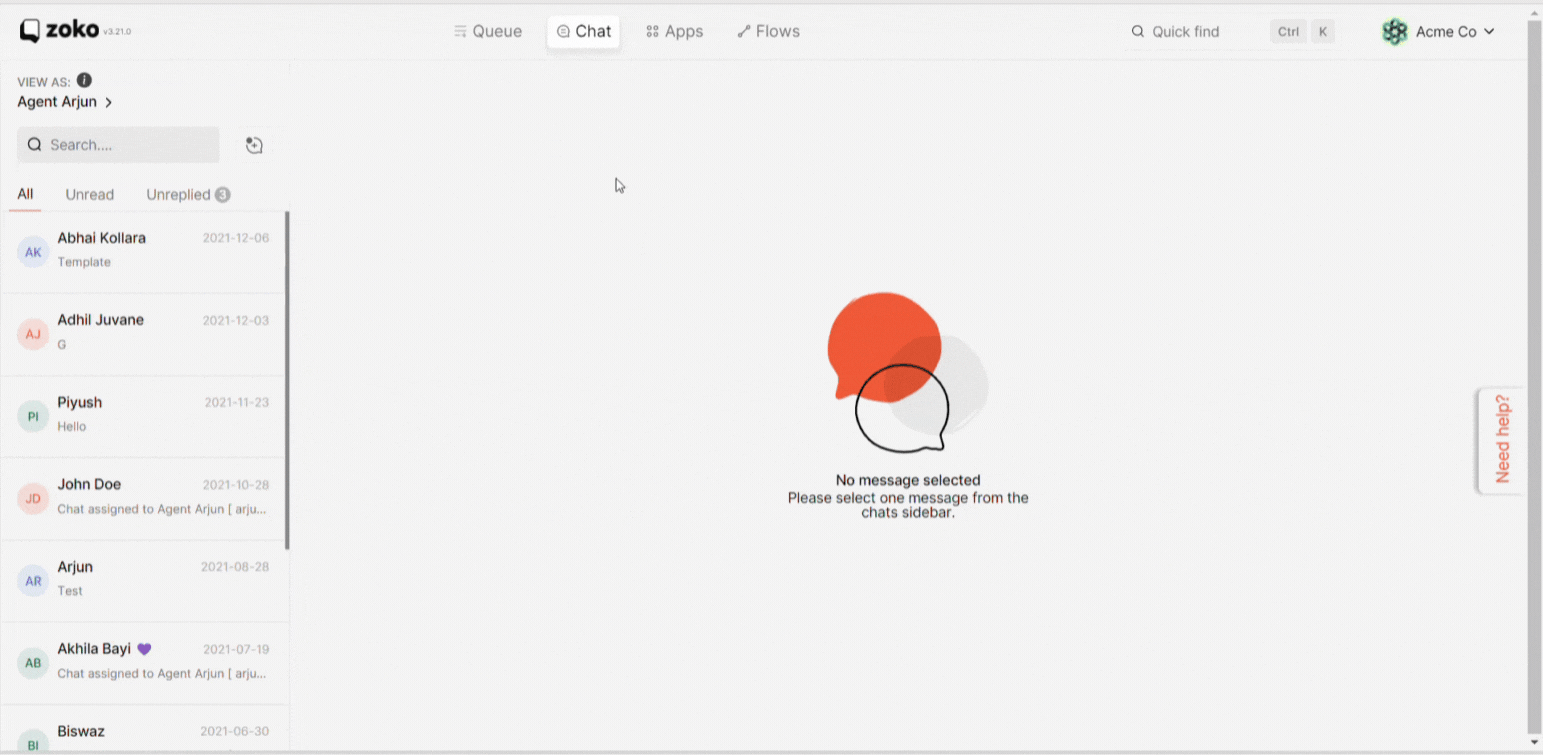Open the John Doe chat

coord(143,498)
